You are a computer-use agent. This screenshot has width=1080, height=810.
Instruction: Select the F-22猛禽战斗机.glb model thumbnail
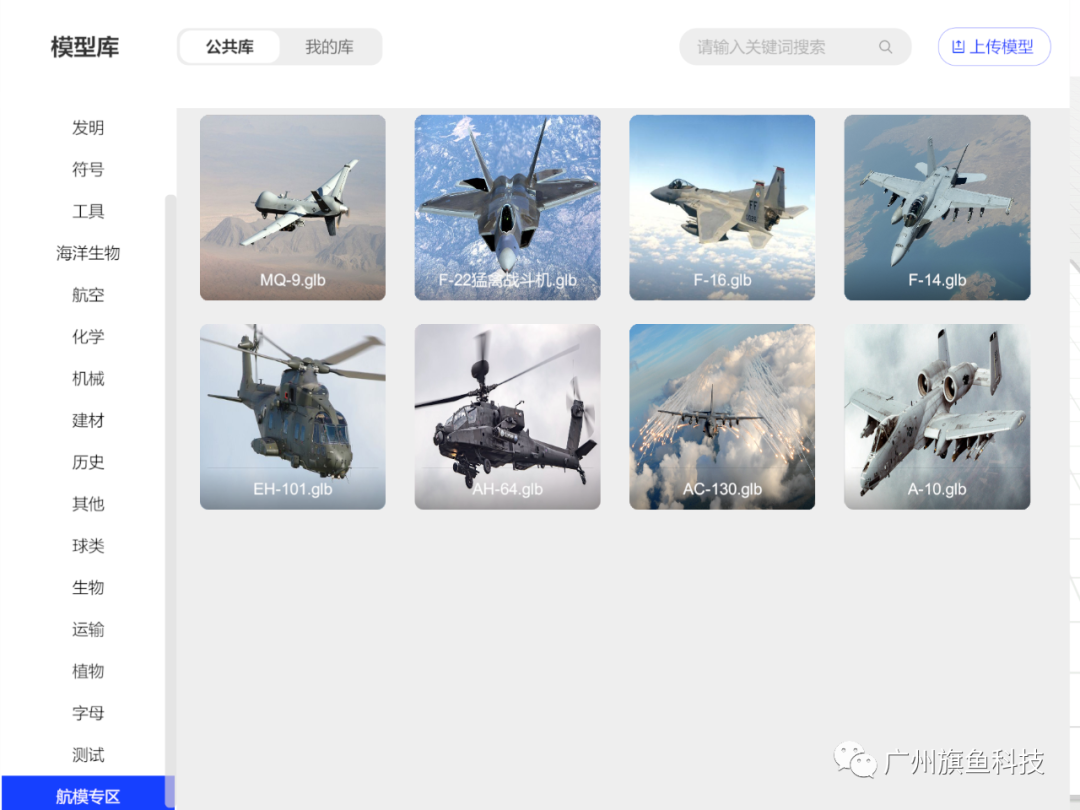pos(507,207)
